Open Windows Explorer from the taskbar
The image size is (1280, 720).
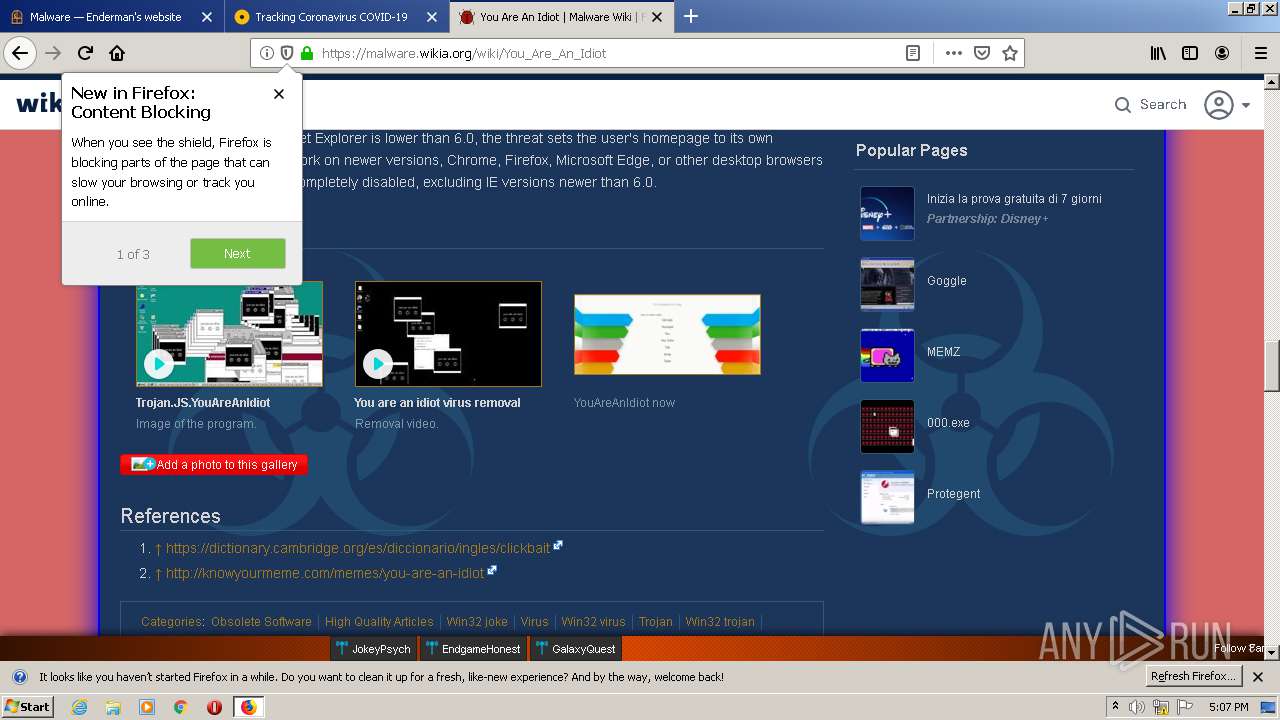pyautogui.click(x=113, y=707)
